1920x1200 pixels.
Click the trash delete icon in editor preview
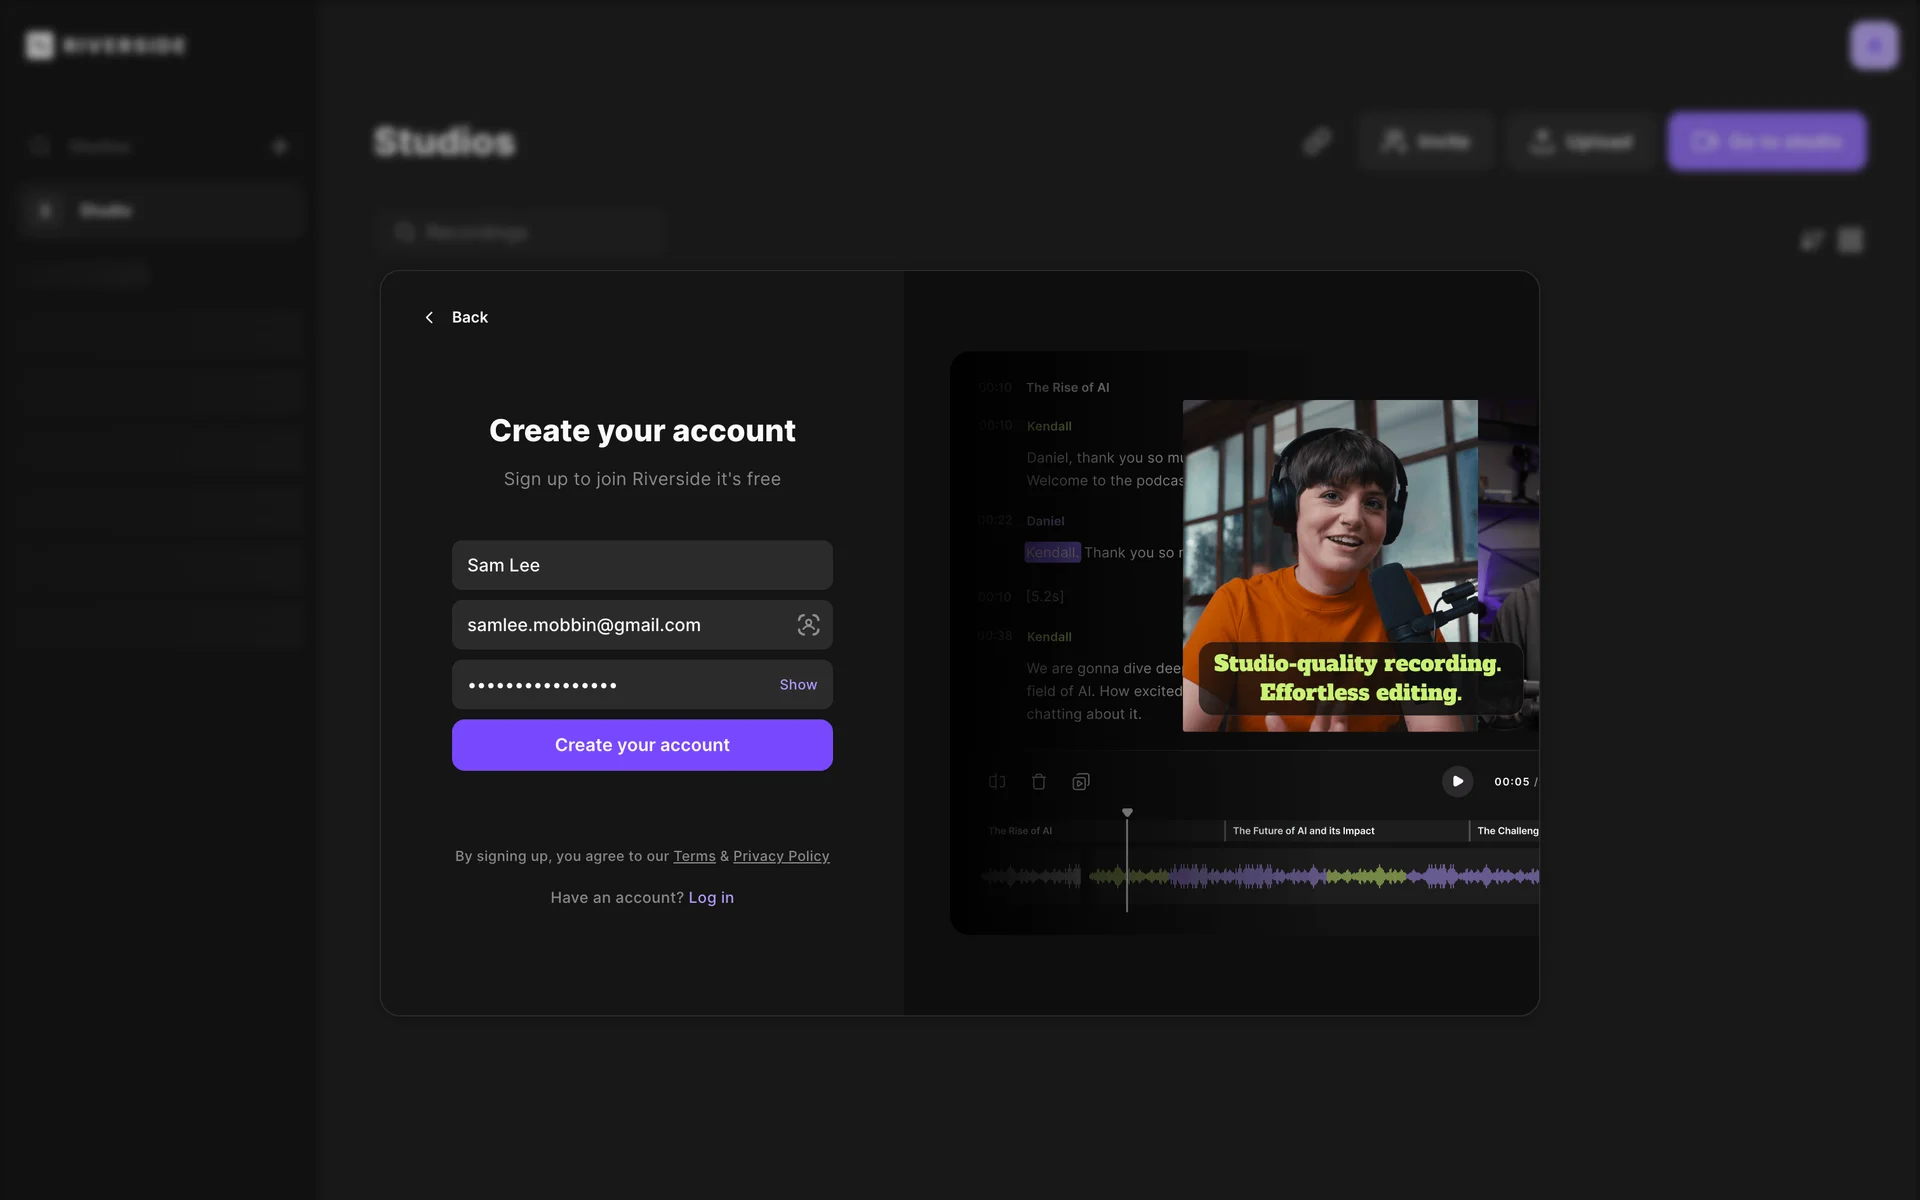coord(1039,782)
